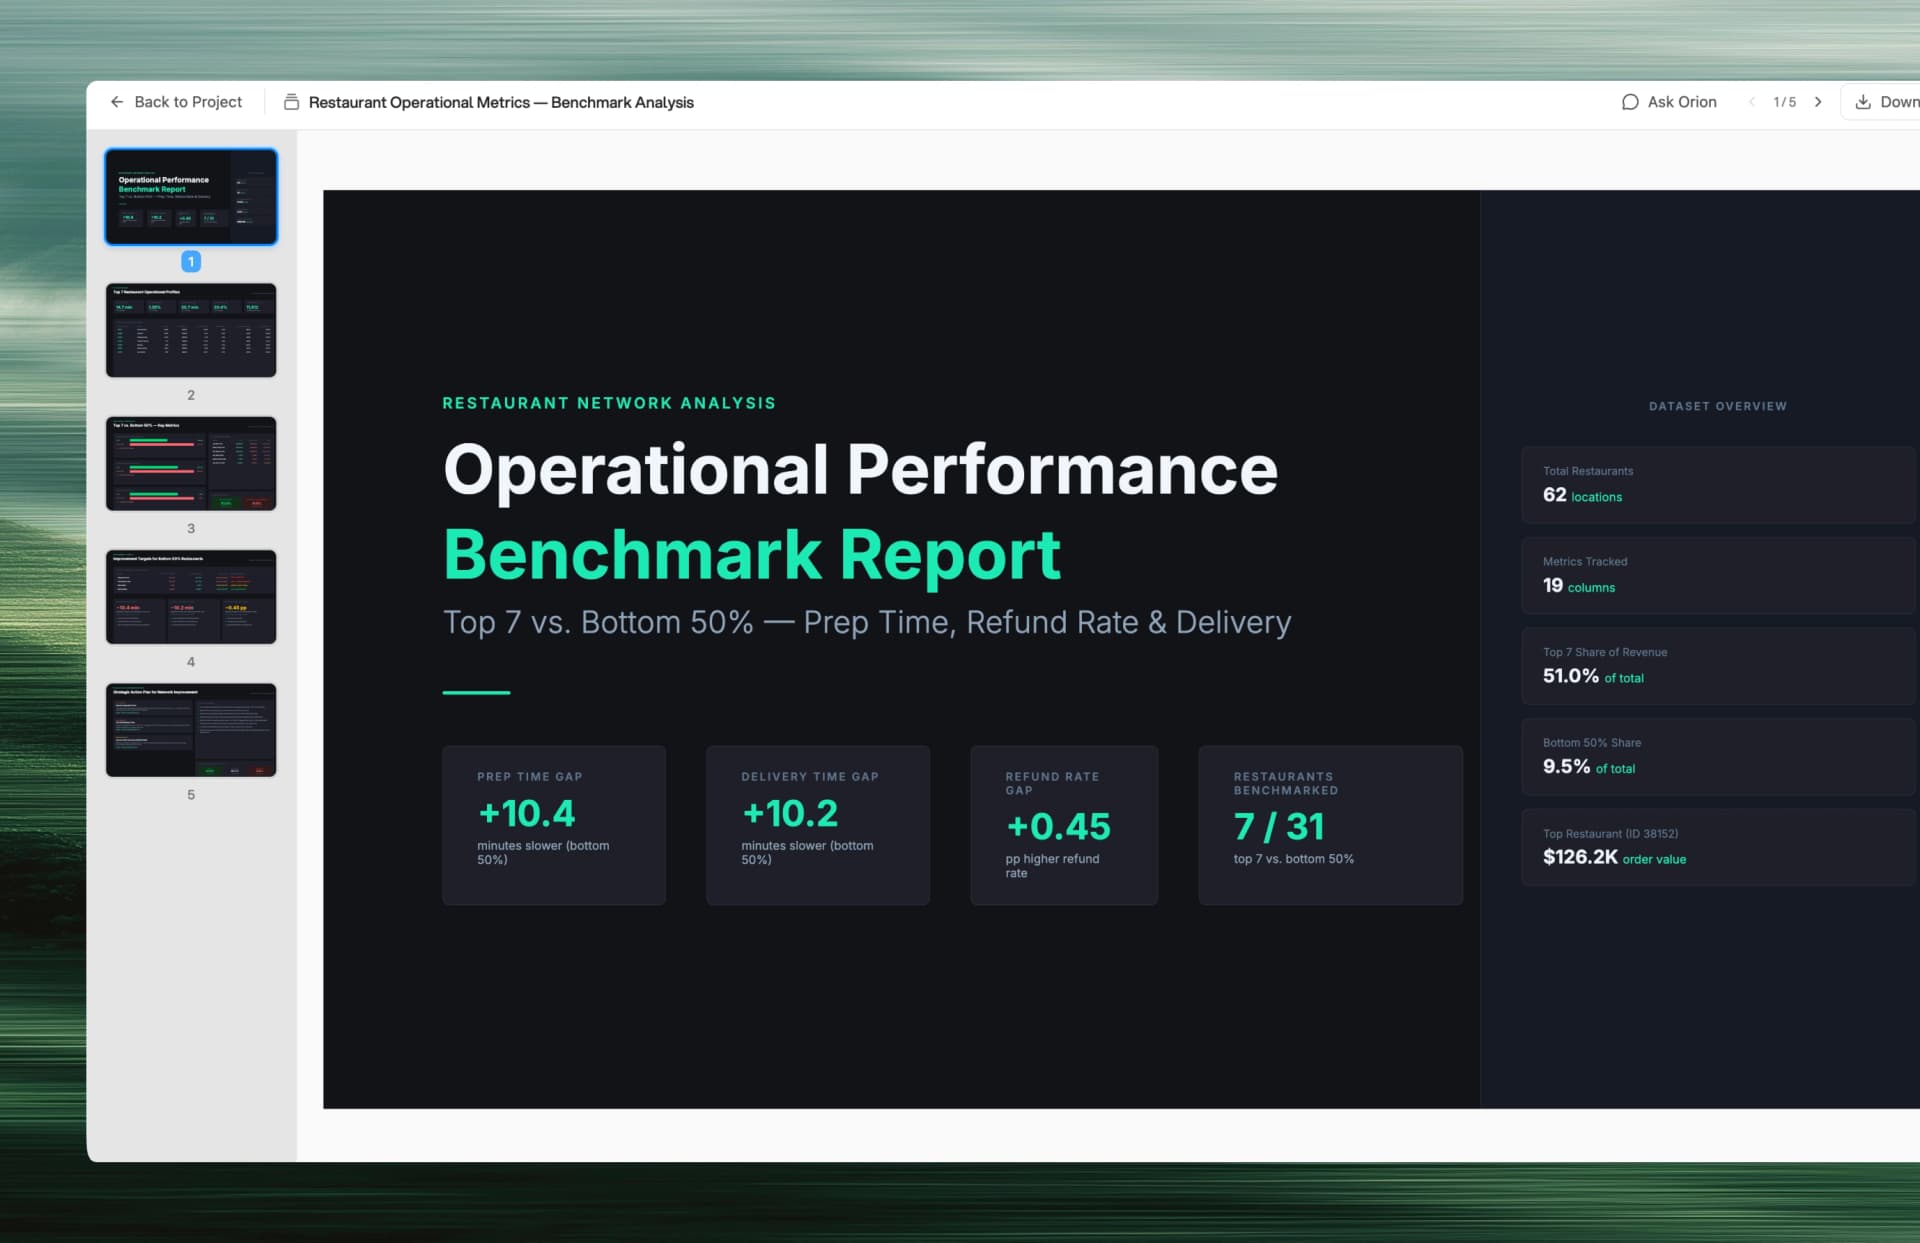Select the Improvement Targets slide thumbnail numbered 4
Viewport: 1920px width, 1243px height.
(191, 597)
